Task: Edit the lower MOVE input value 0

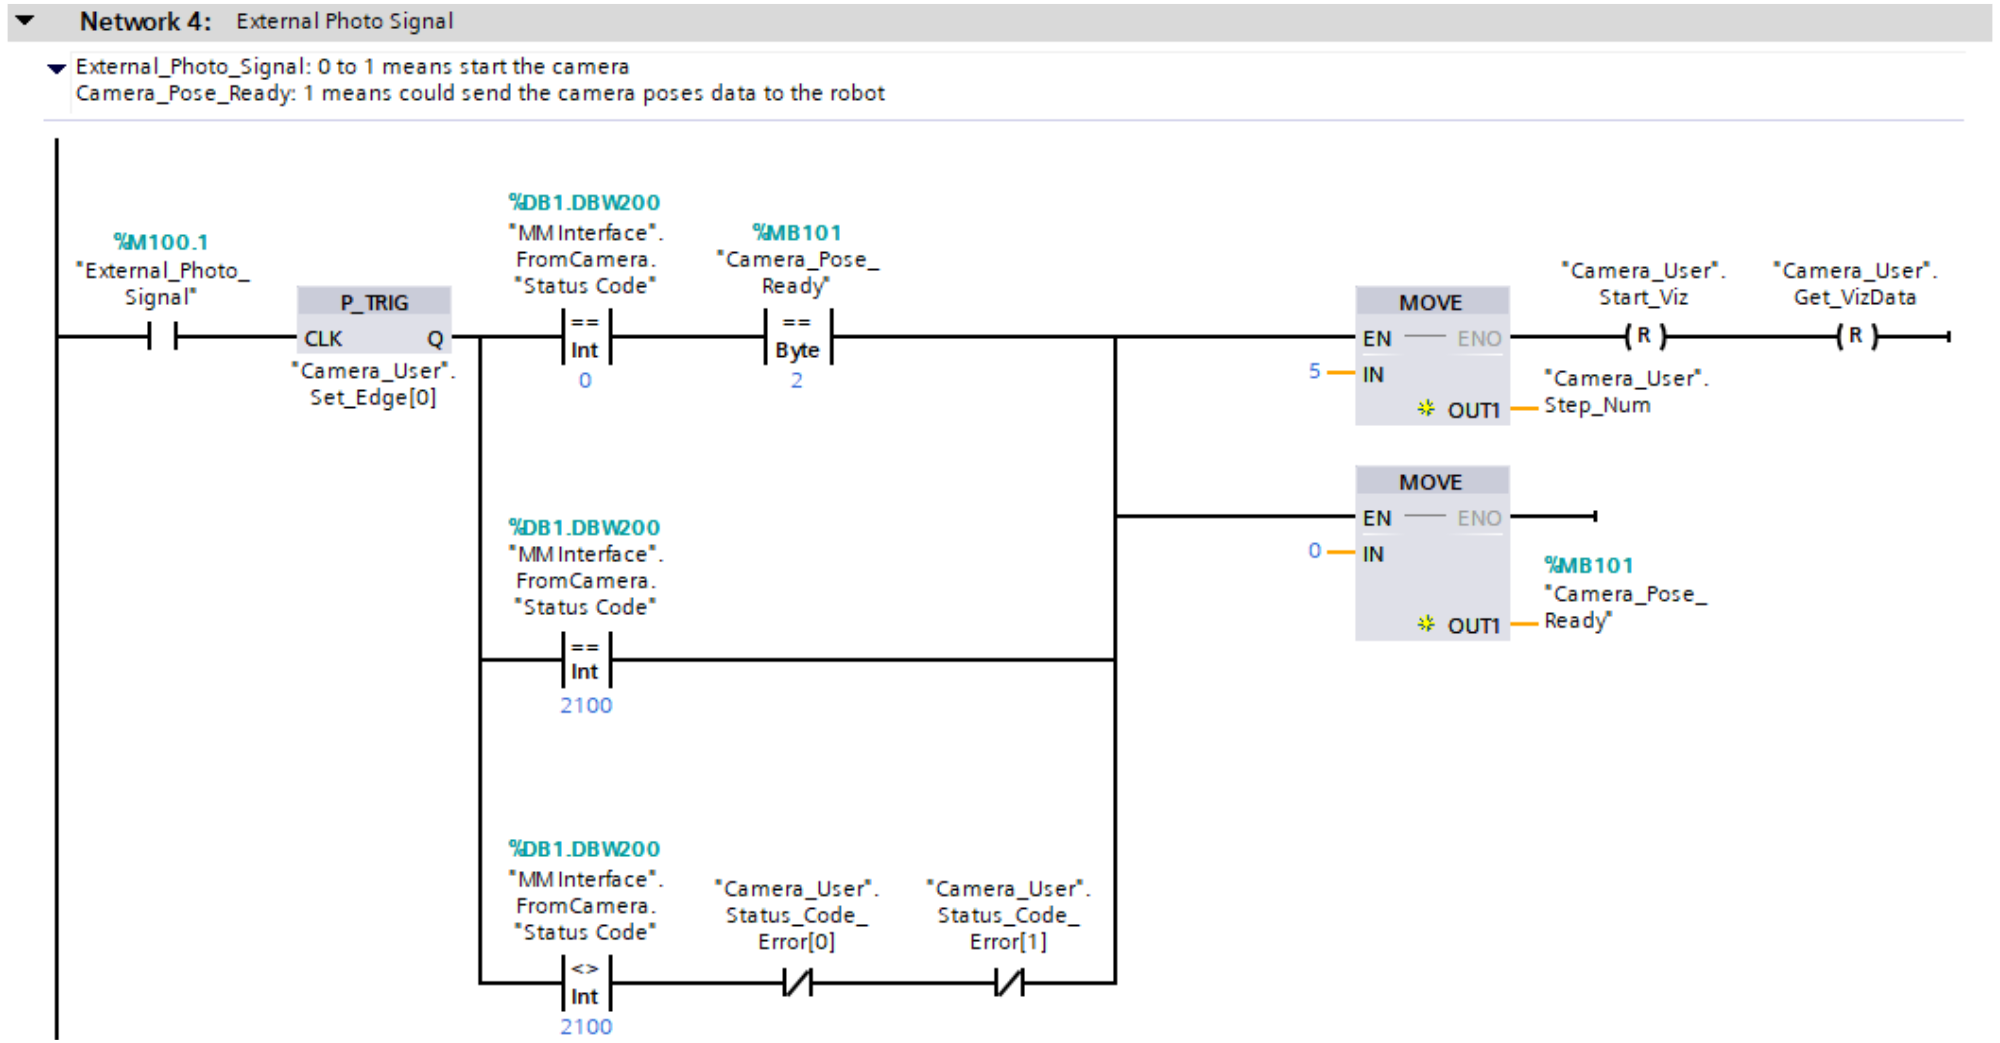Action: (1314, 551)
